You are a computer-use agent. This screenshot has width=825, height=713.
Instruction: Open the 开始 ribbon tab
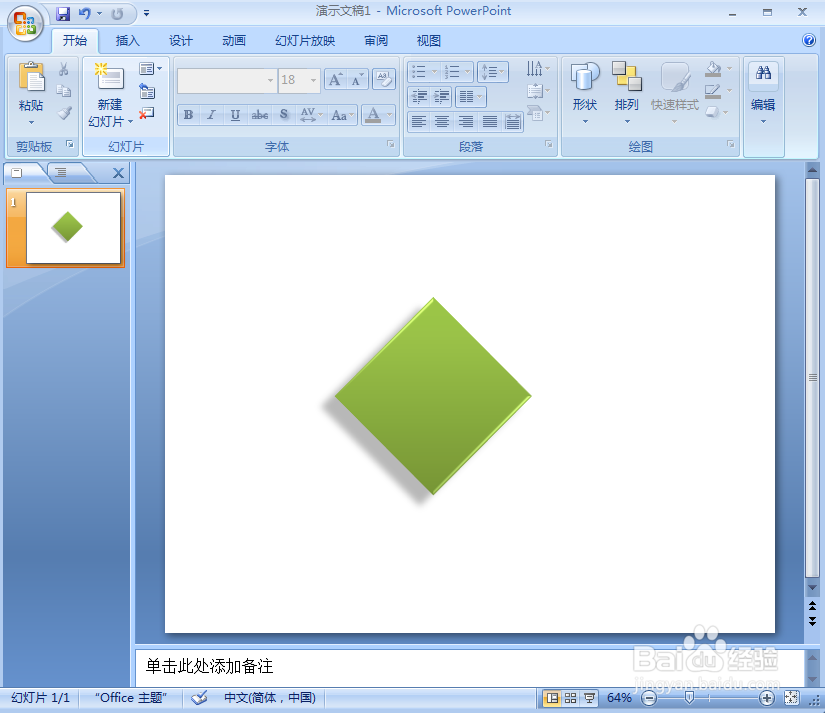click(x=75, y=41)
